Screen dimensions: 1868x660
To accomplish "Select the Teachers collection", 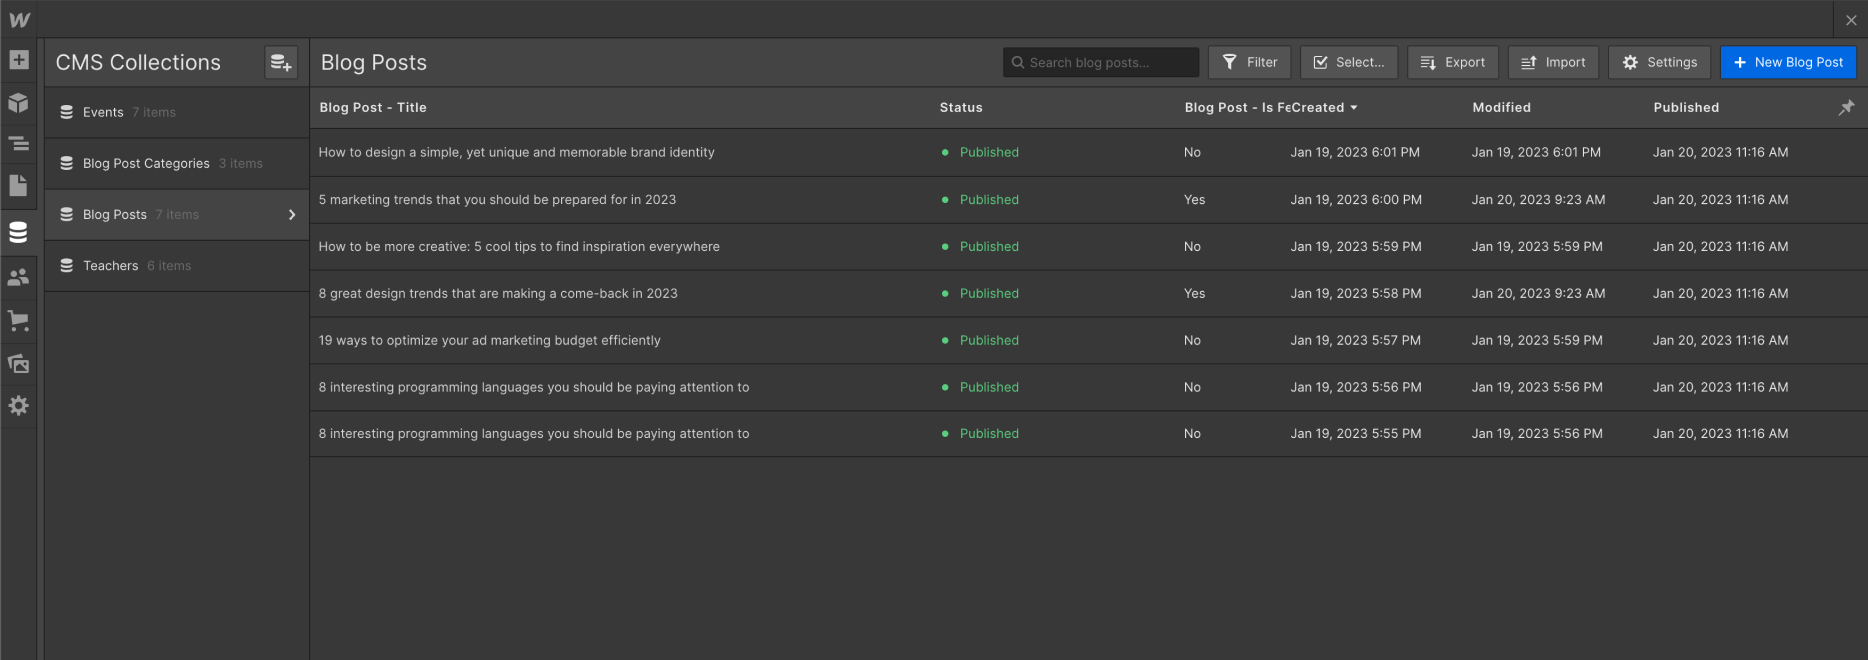I will tap(111, 266).
